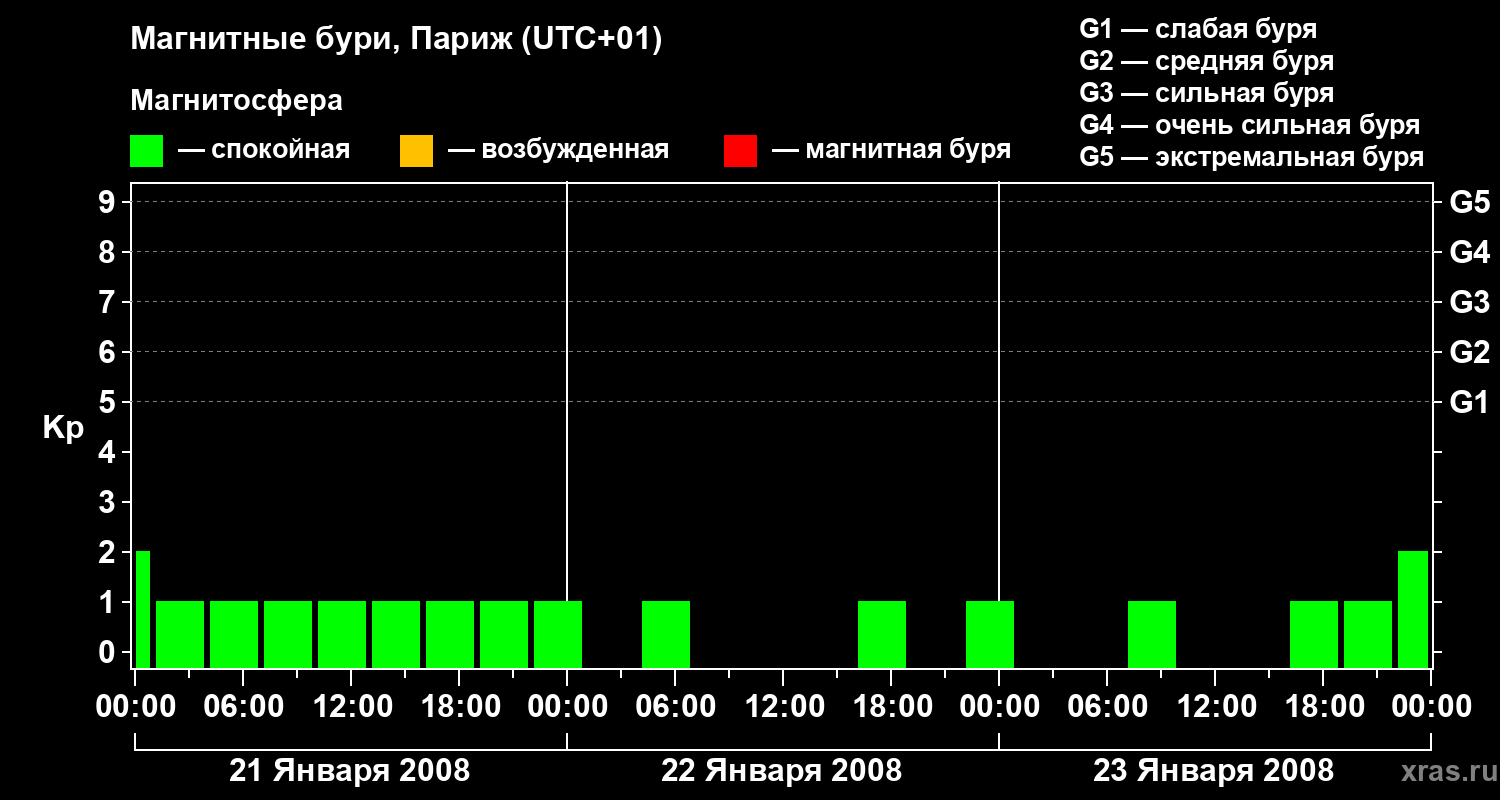Select the chart title 'Магнитные бури, Париж (UTC+01)'
Image resolution: width=1500 pixels, height=800 pixels.
tap(396, 40)
